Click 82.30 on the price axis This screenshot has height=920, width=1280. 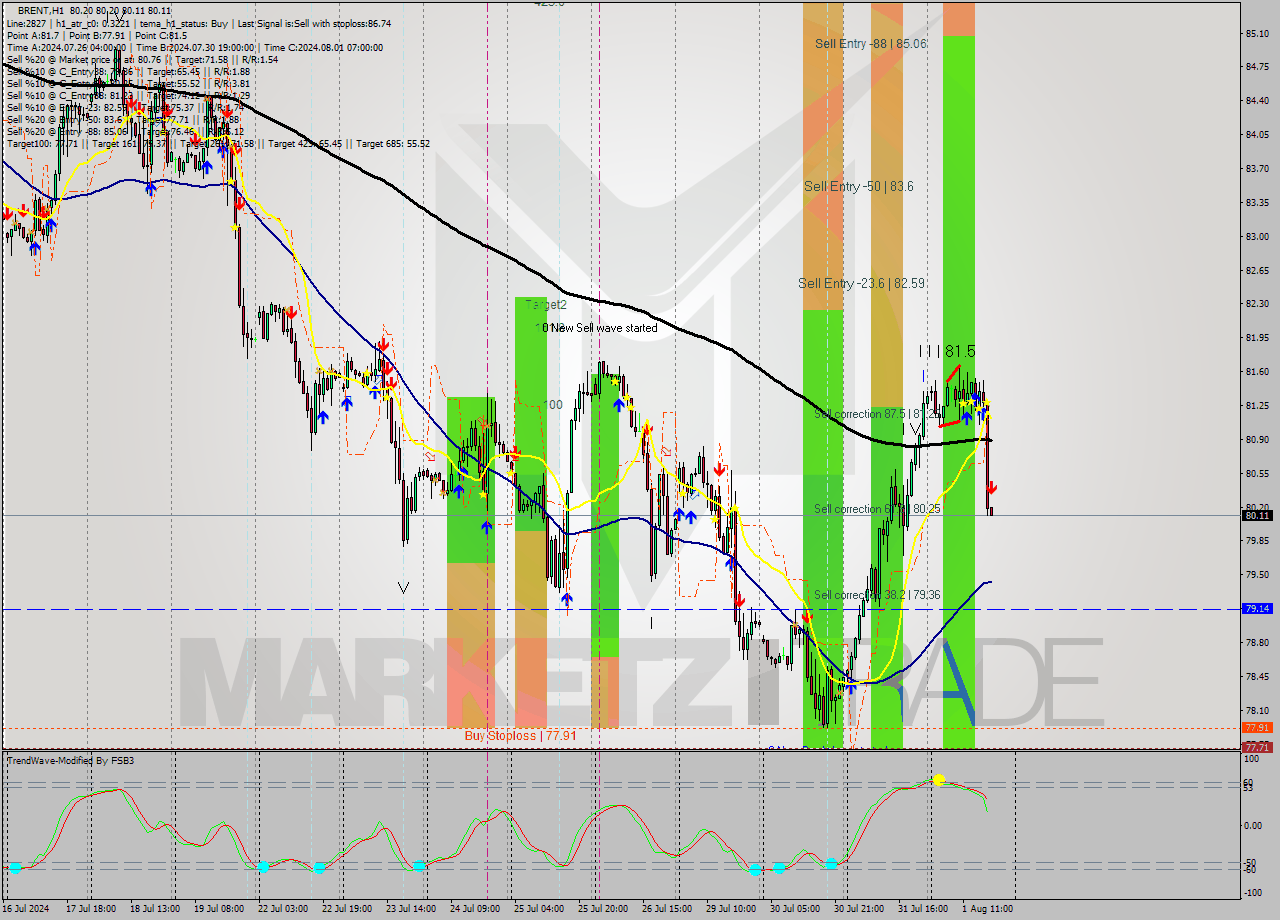pyautogui.click(x=1257, y=304)
